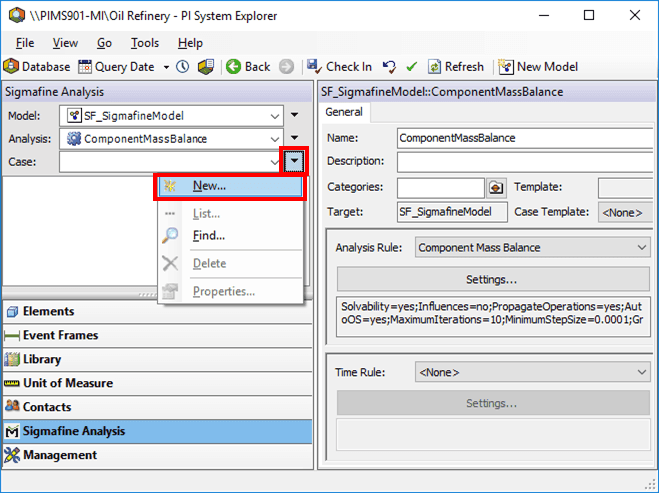This screenshot has width=659, height=493.
Task: Select the General tab
Action: click(x=344, y=112)
